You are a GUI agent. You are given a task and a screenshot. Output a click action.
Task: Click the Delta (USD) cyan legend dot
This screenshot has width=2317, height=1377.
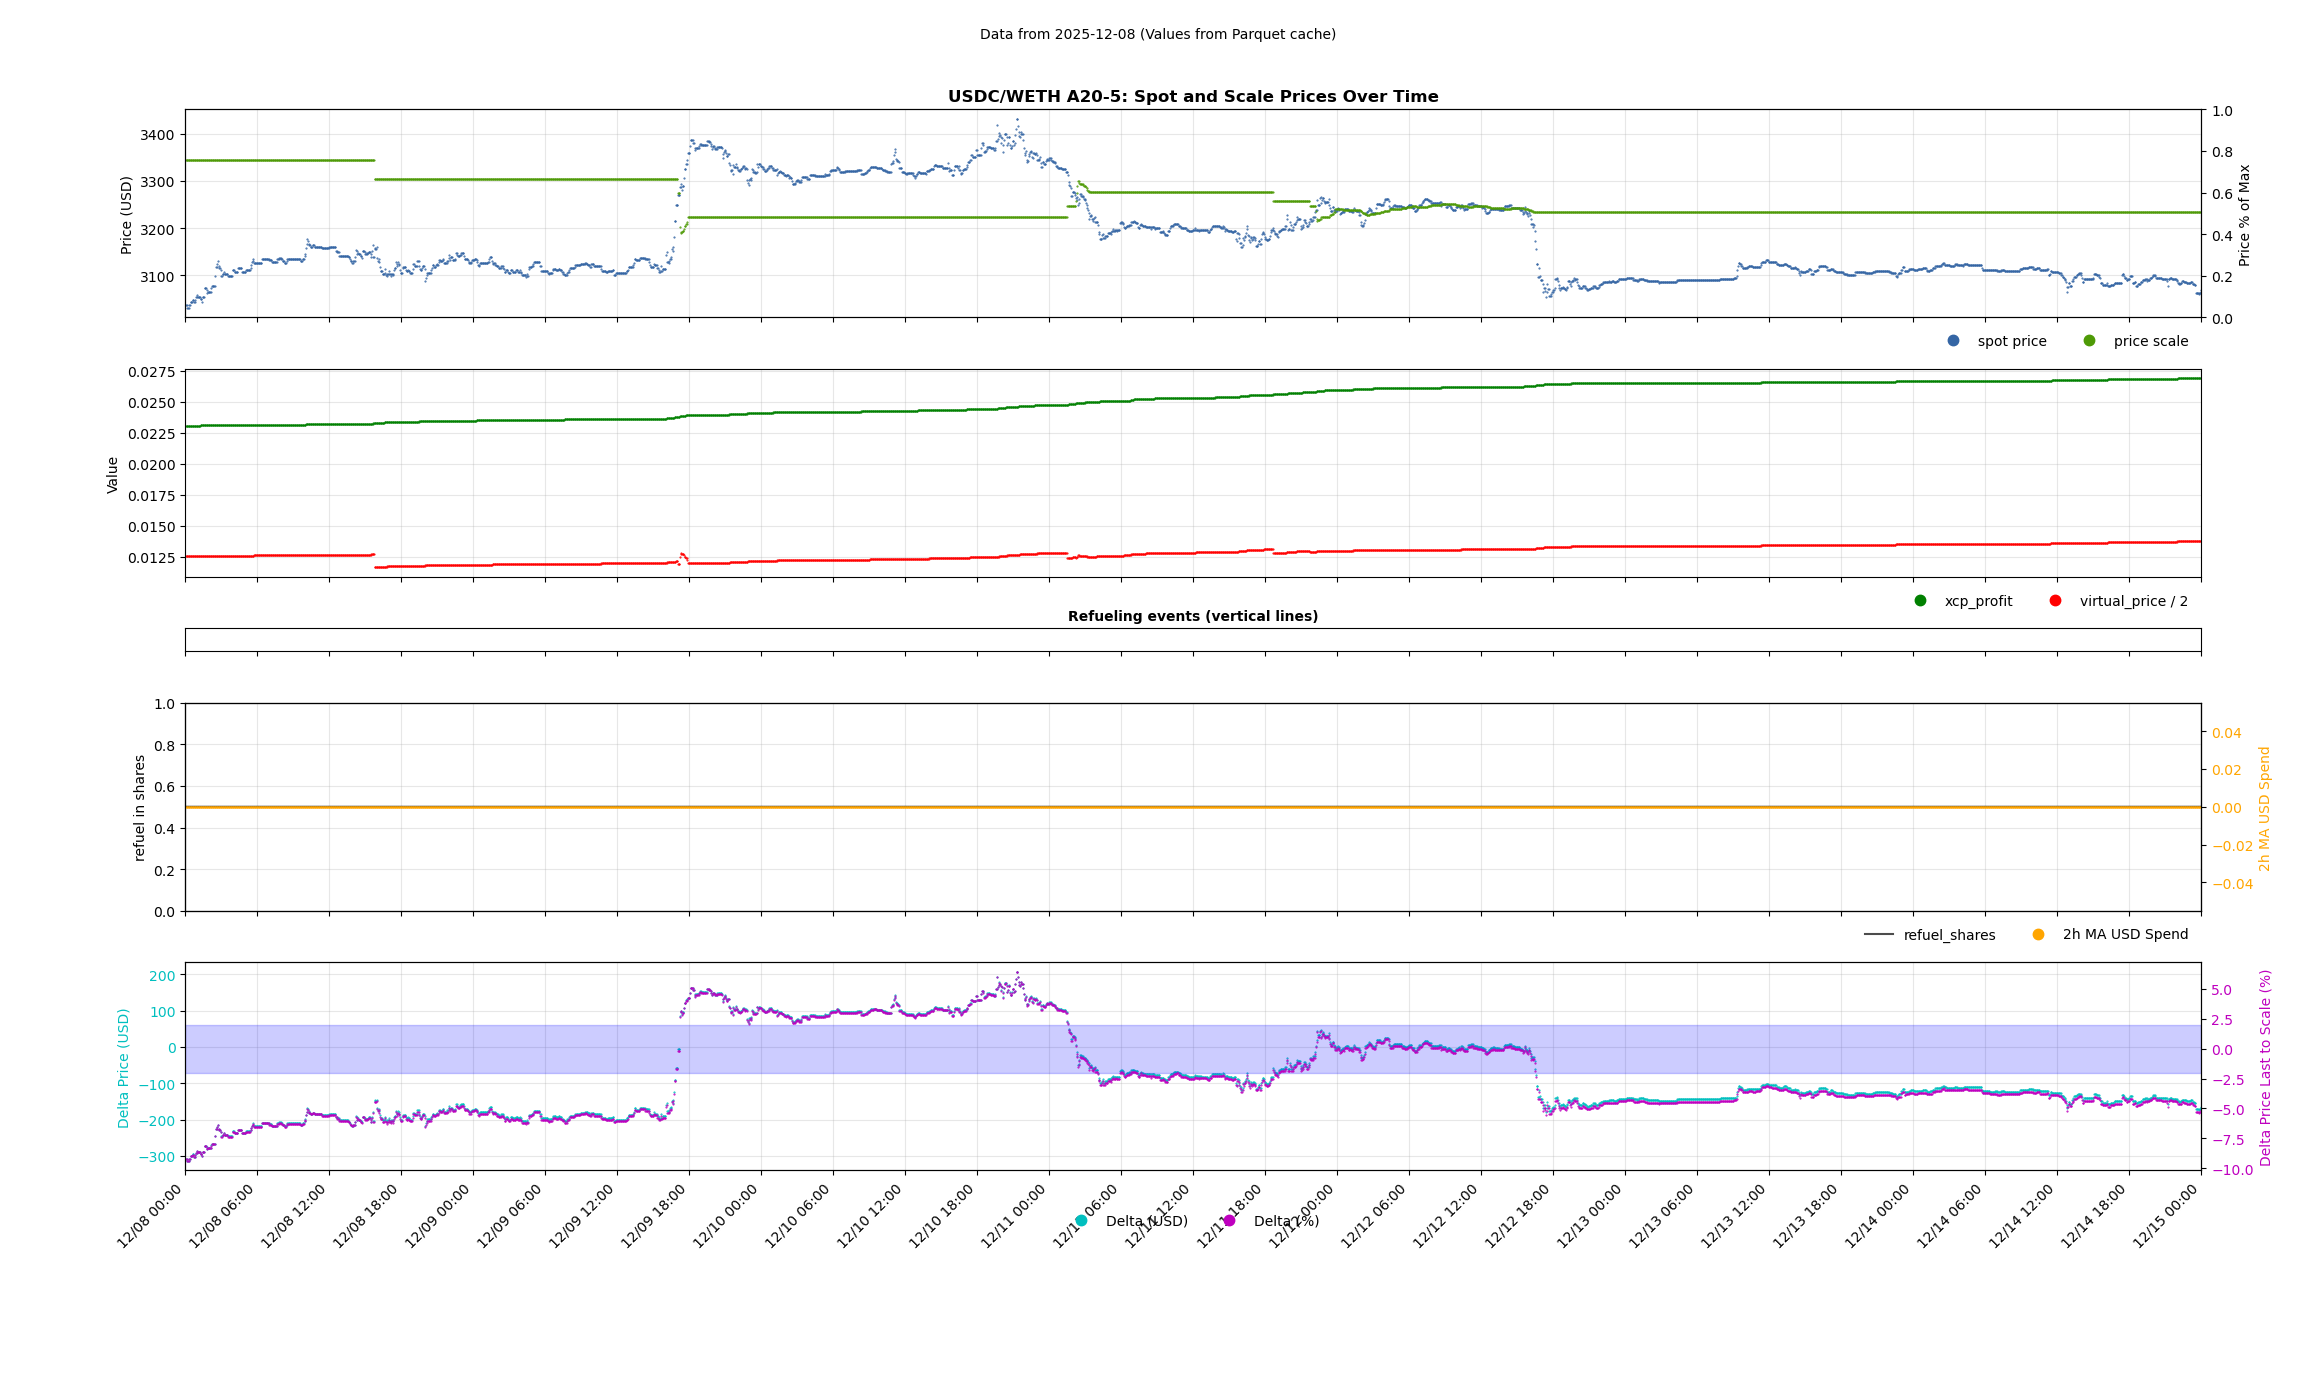[x=1081, y=1221]
